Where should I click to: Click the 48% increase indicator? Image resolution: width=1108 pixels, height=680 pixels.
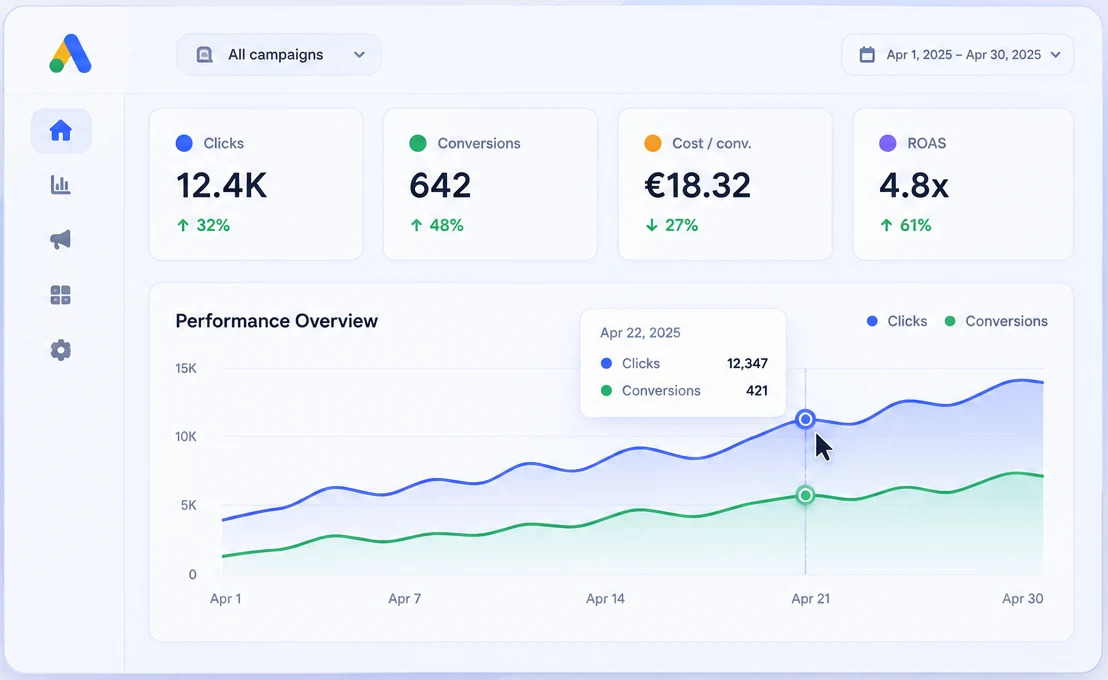437,225
